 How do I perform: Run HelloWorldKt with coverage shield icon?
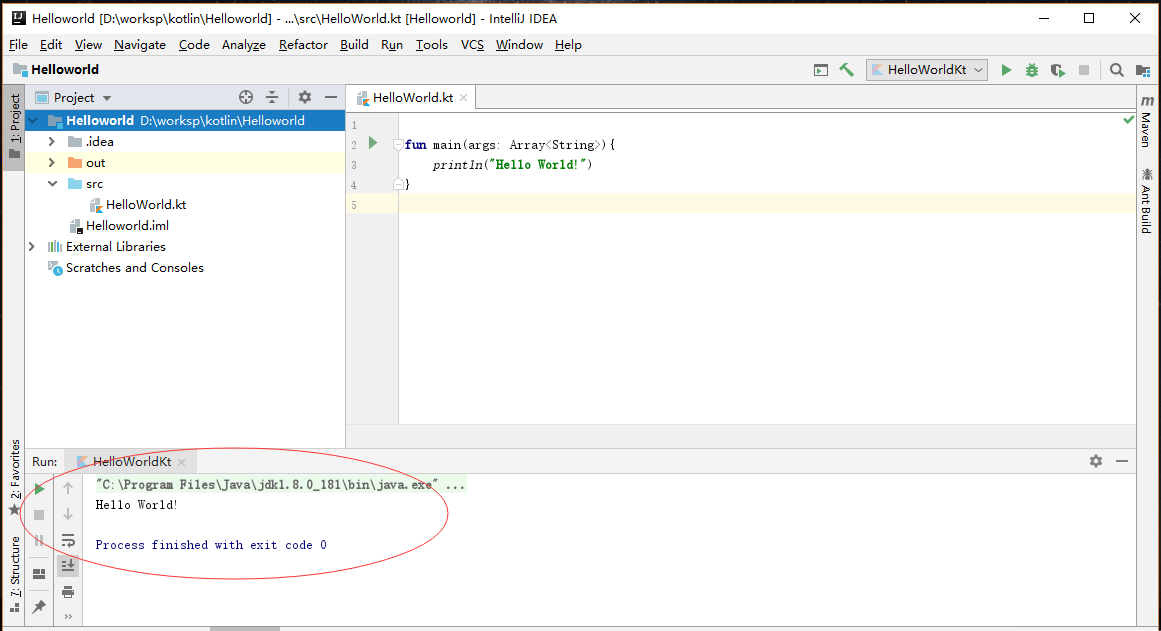[1058, 70]
